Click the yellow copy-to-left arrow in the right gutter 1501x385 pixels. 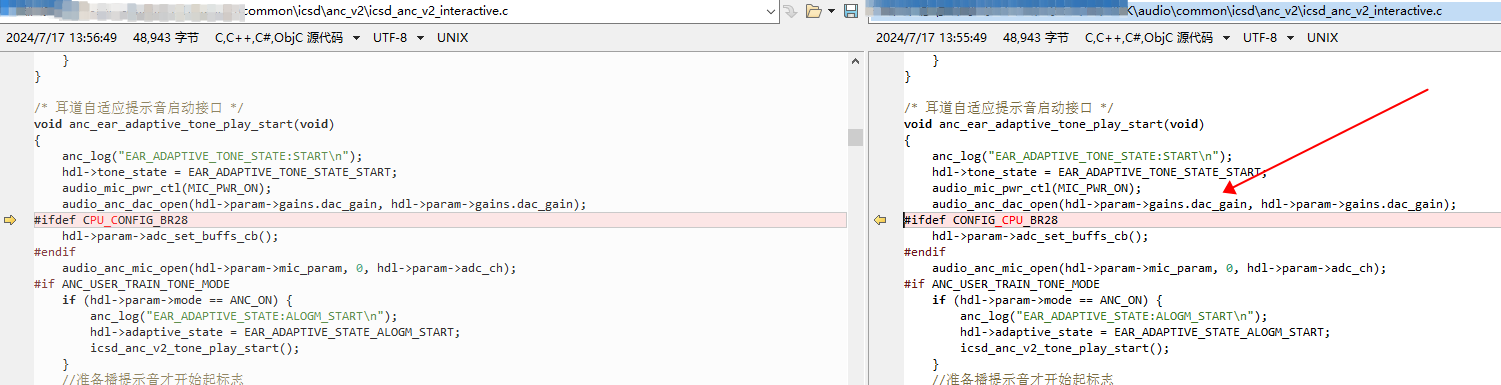click(x=881, y=220)
